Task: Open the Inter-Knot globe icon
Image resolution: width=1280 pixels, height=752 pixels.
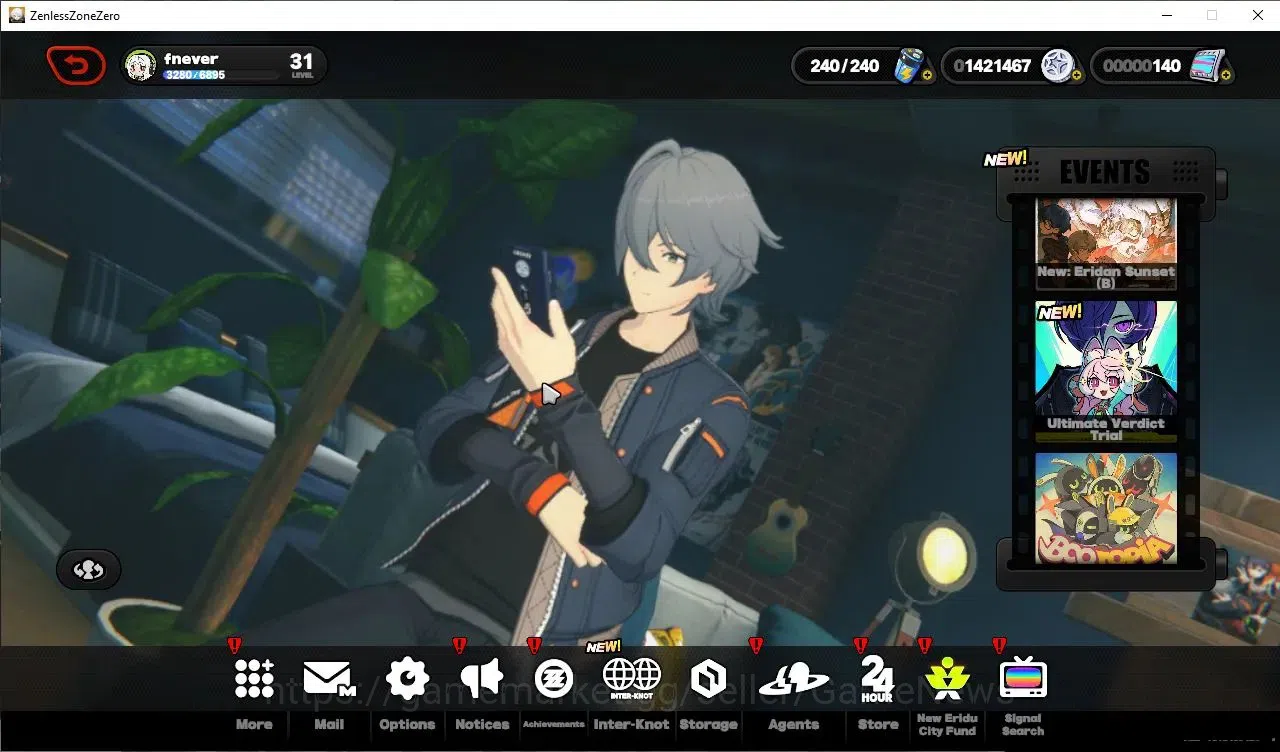Action: tap(632, 679)
